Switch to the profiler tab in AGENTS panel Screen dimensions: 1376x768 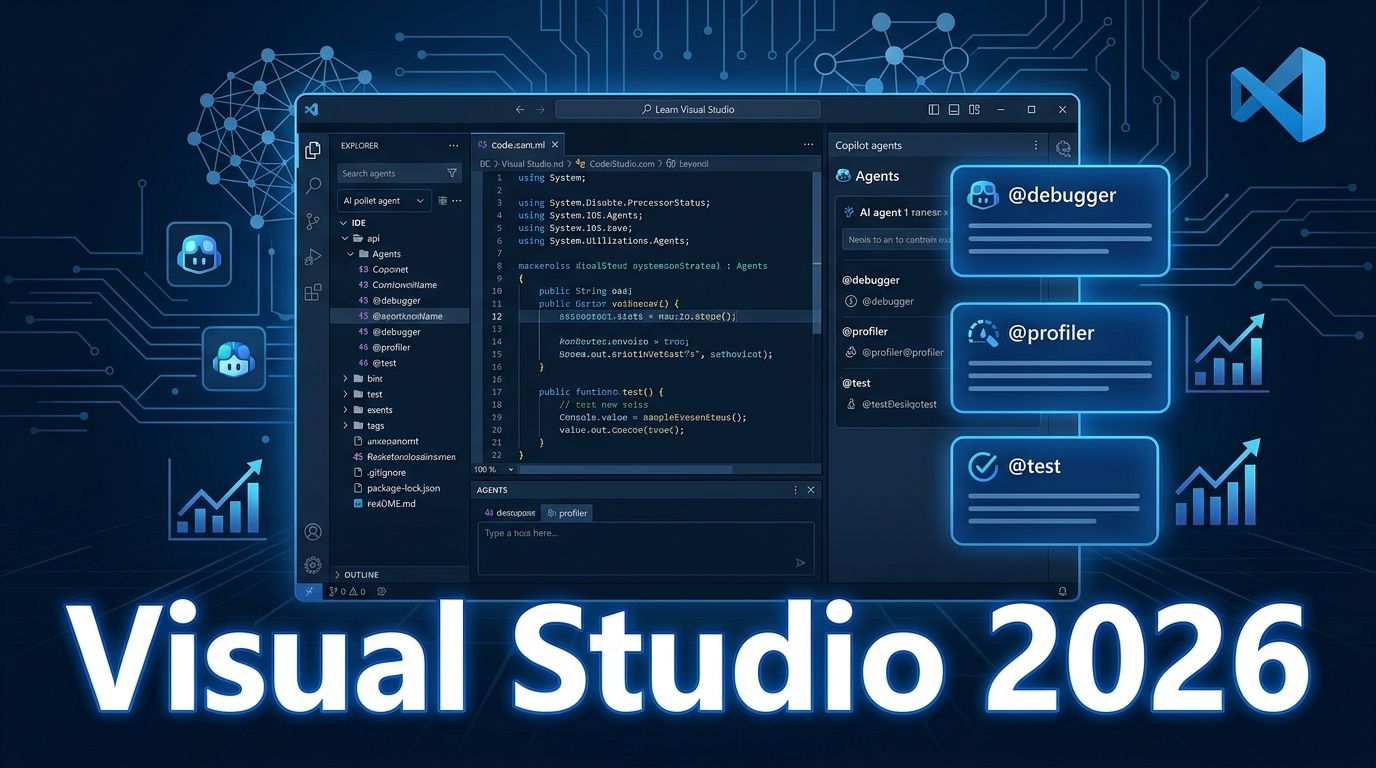click(x=567, y=513)
